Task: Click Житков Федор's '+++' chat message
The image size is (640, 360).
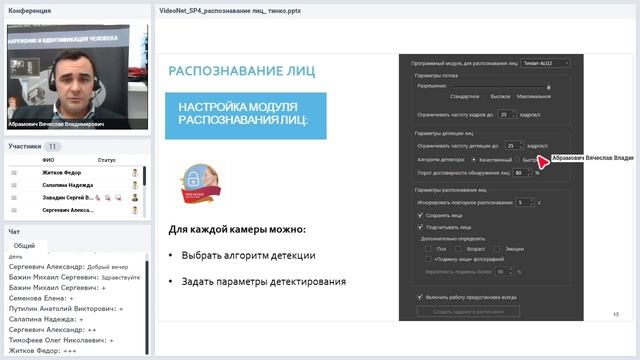Action: coord(42,351)
